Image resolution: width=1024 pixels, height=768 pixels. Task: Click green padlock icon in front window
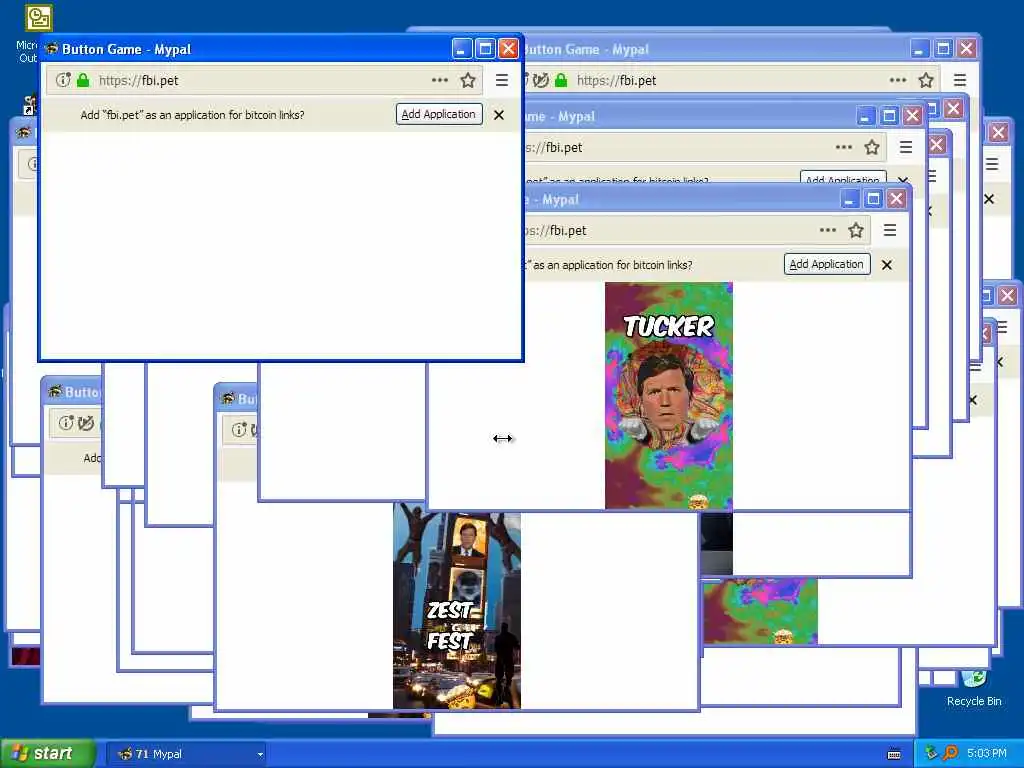coord(83,80)
